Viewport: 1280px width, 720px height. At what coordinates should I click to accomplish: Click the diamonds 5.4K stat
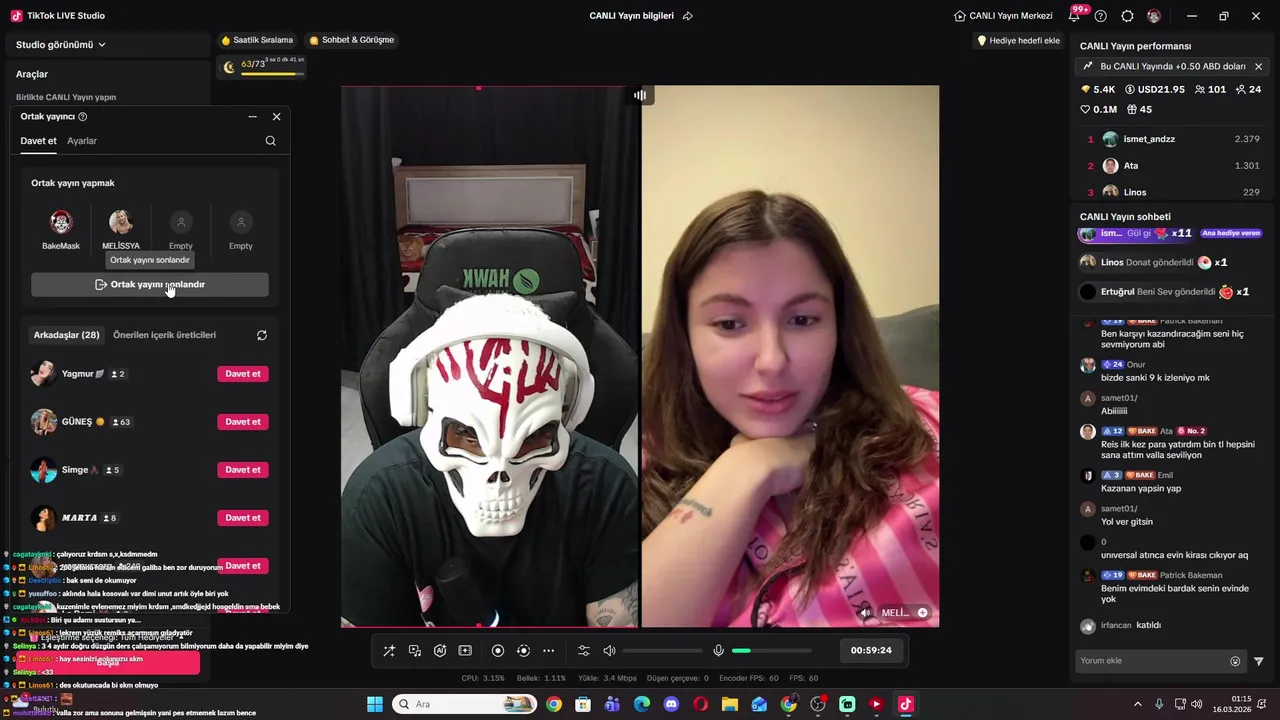1098,89
